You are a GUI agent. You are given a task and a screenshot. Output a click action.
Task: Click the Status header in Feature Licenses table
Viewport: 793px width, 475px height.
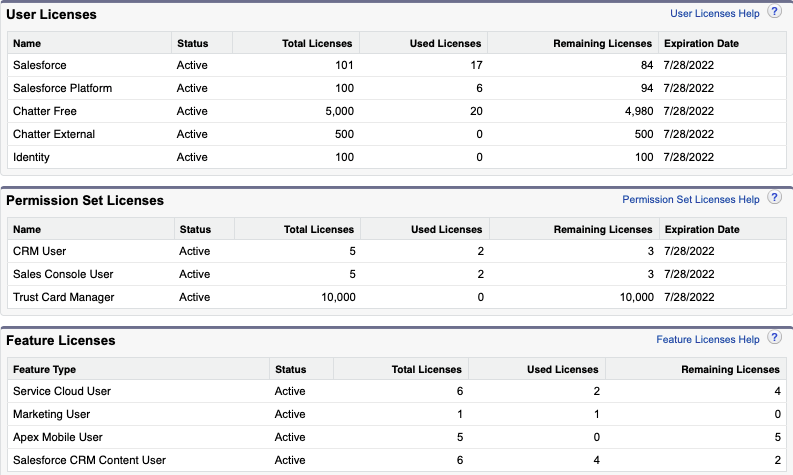click(x=290, y=370)
